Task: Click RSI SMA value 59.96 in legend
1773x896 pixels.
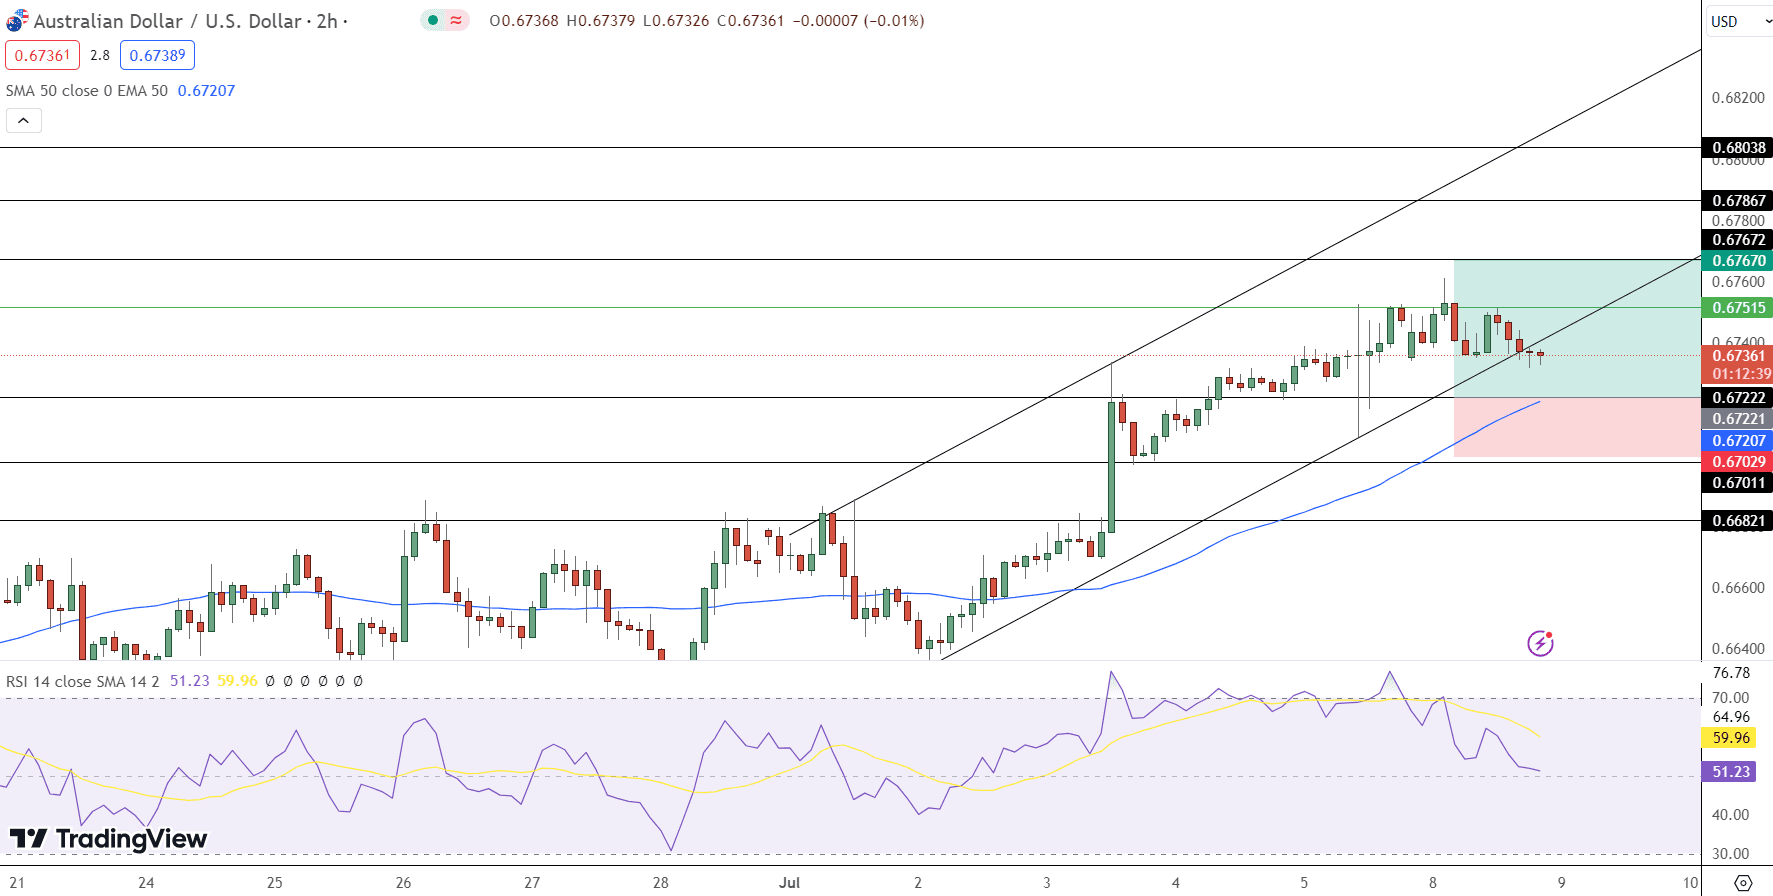Action: [x=237, y=681]
